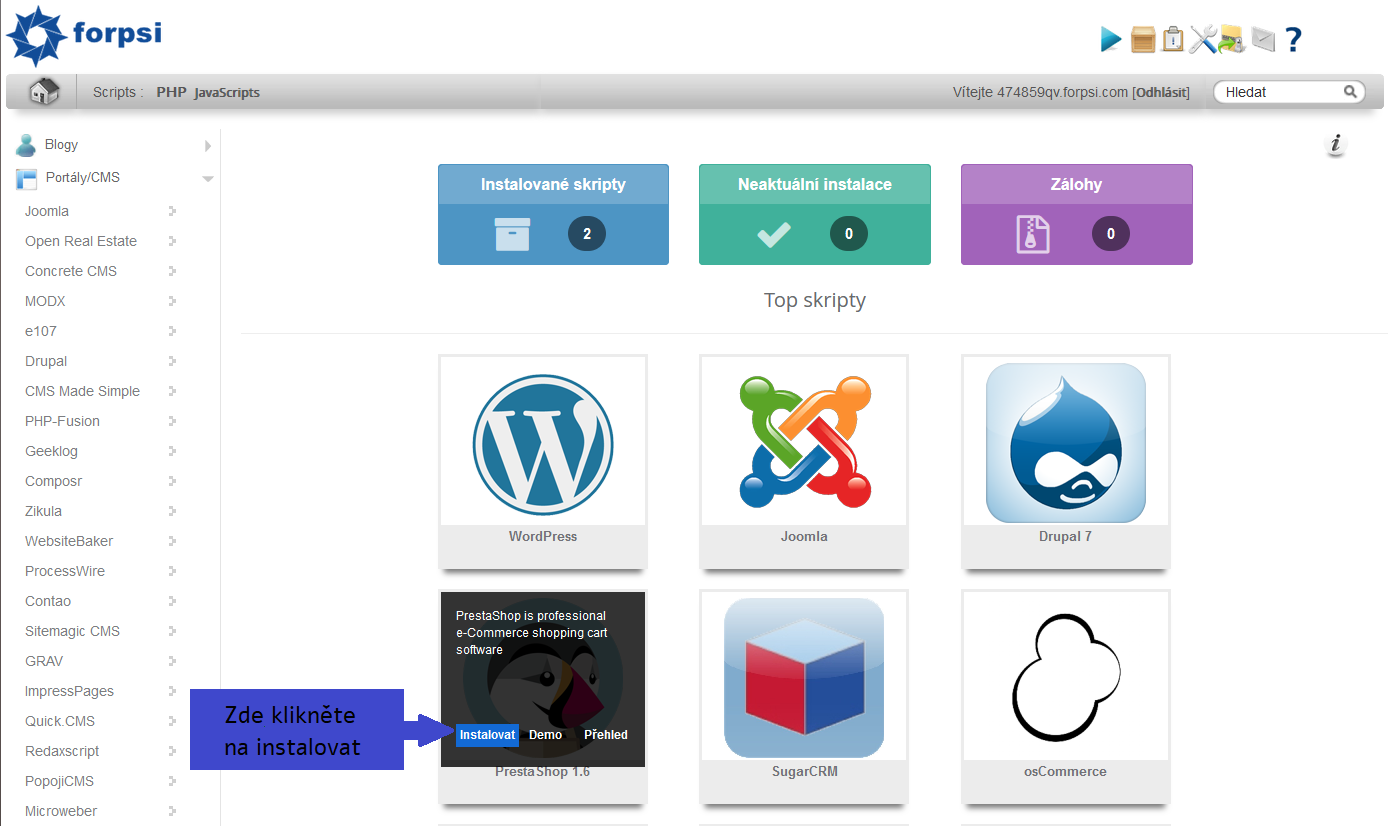
Task: Click the forpsi logo
Action: [x=84, y=34]
